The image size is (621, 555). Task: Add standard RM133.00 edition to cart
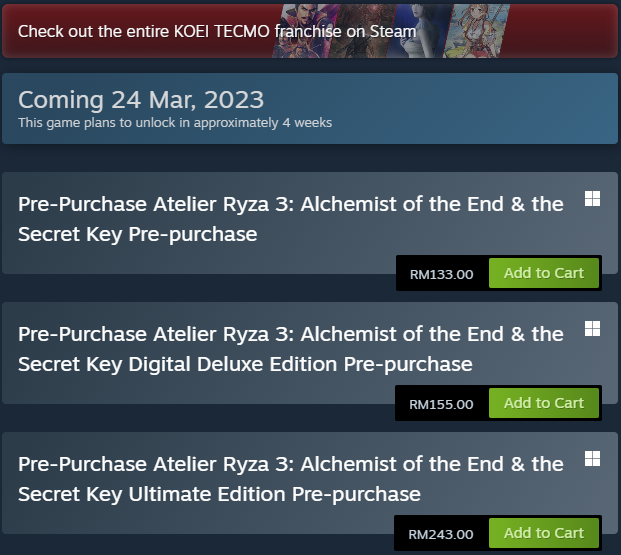543,273
